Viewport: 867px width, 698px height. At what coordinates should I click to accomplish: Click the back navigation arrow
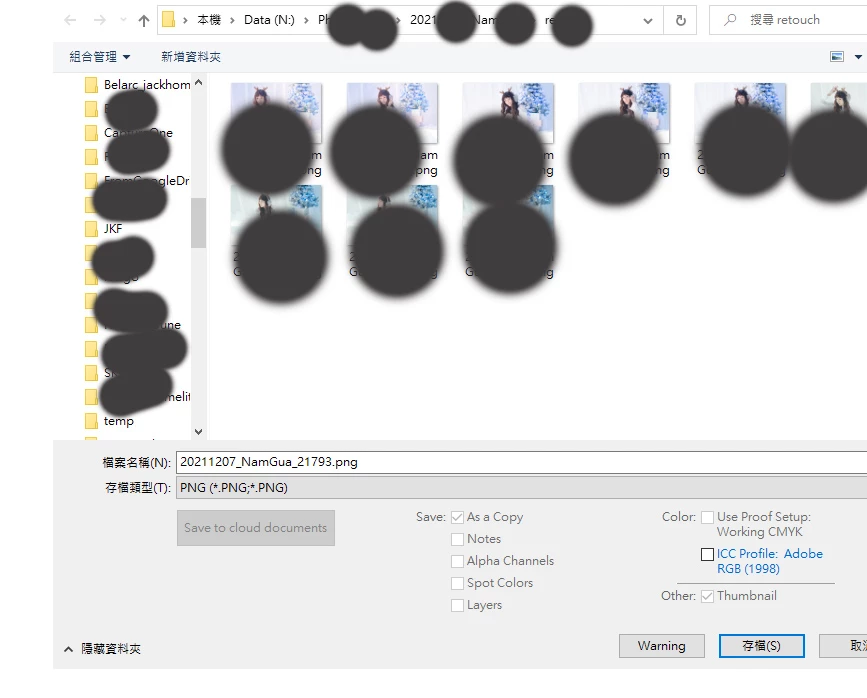pos(70,20)
